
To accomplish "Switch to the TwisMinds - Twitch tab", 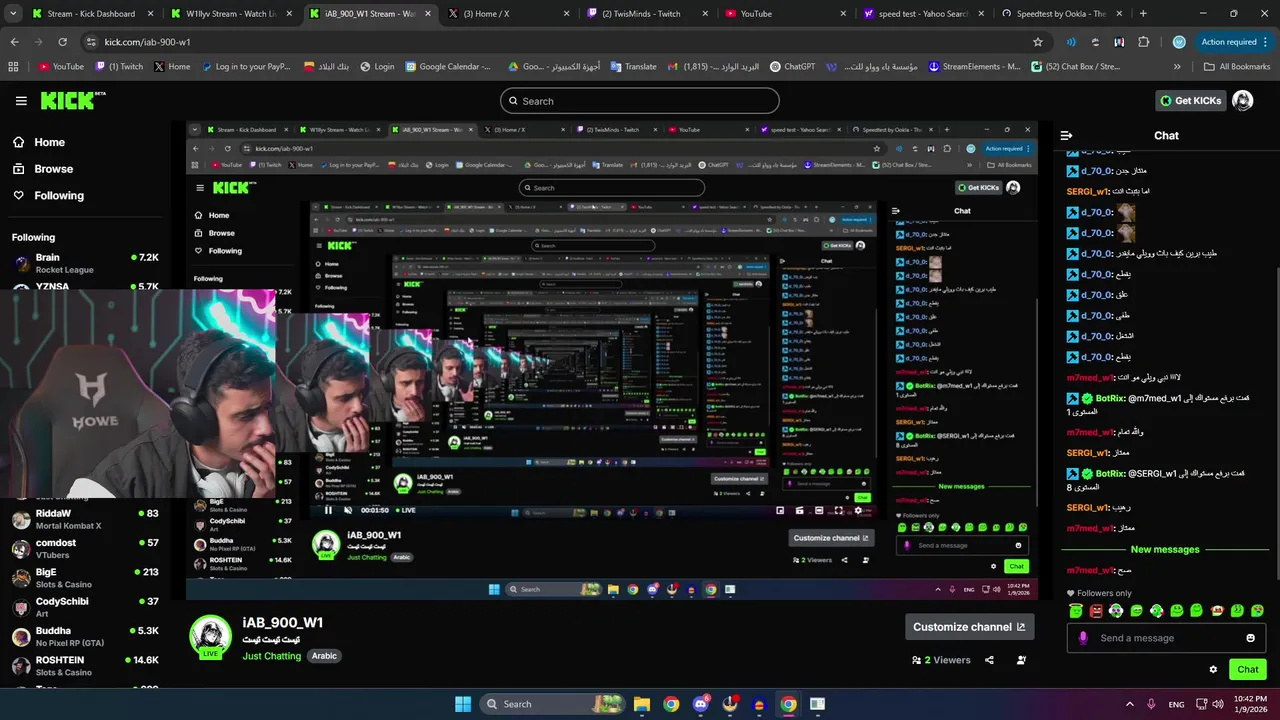I will [646, 14].
